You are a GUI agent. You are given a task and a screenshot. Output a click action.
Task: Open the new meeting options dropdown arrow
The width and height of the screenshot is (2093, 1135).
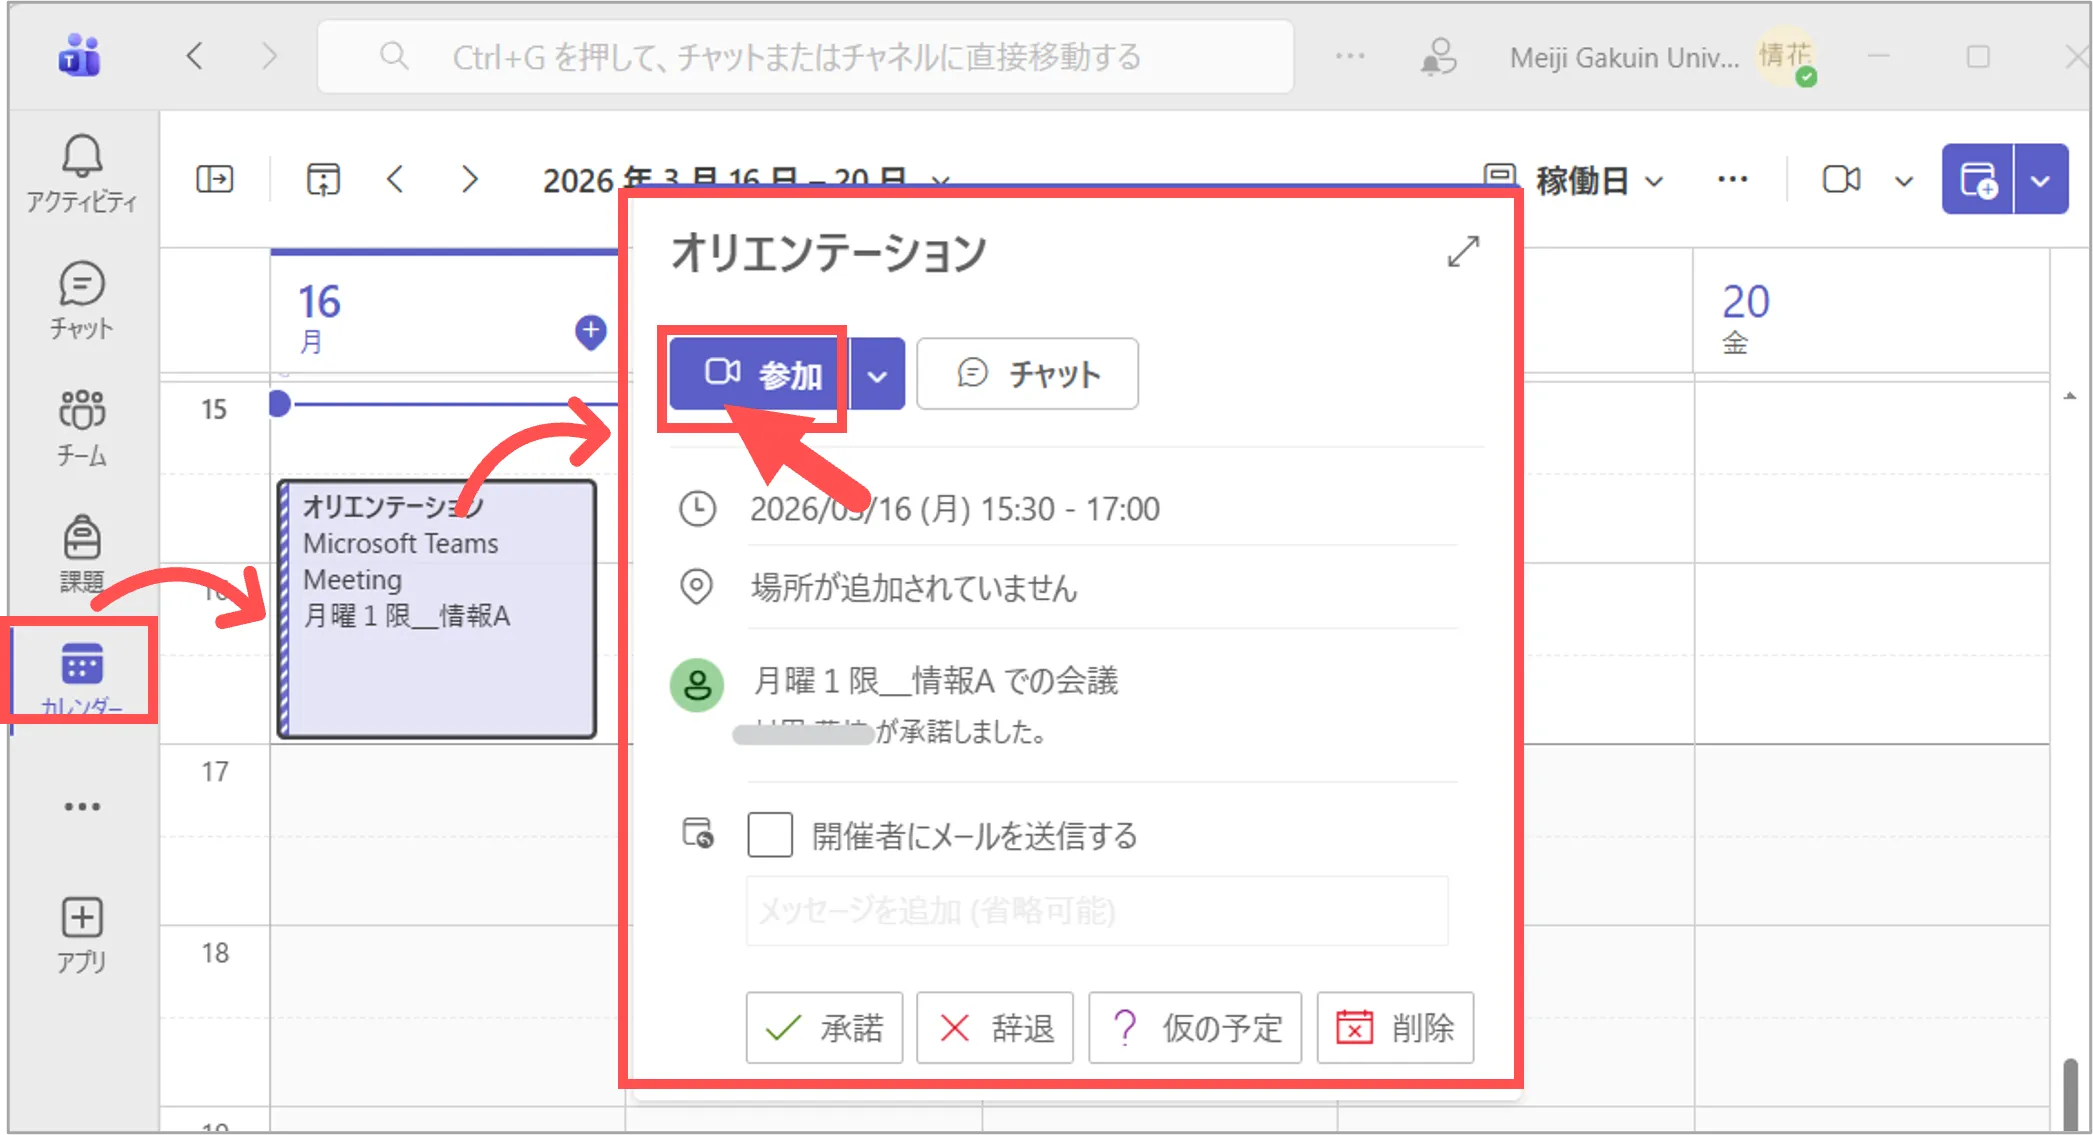pos(2041,180)
